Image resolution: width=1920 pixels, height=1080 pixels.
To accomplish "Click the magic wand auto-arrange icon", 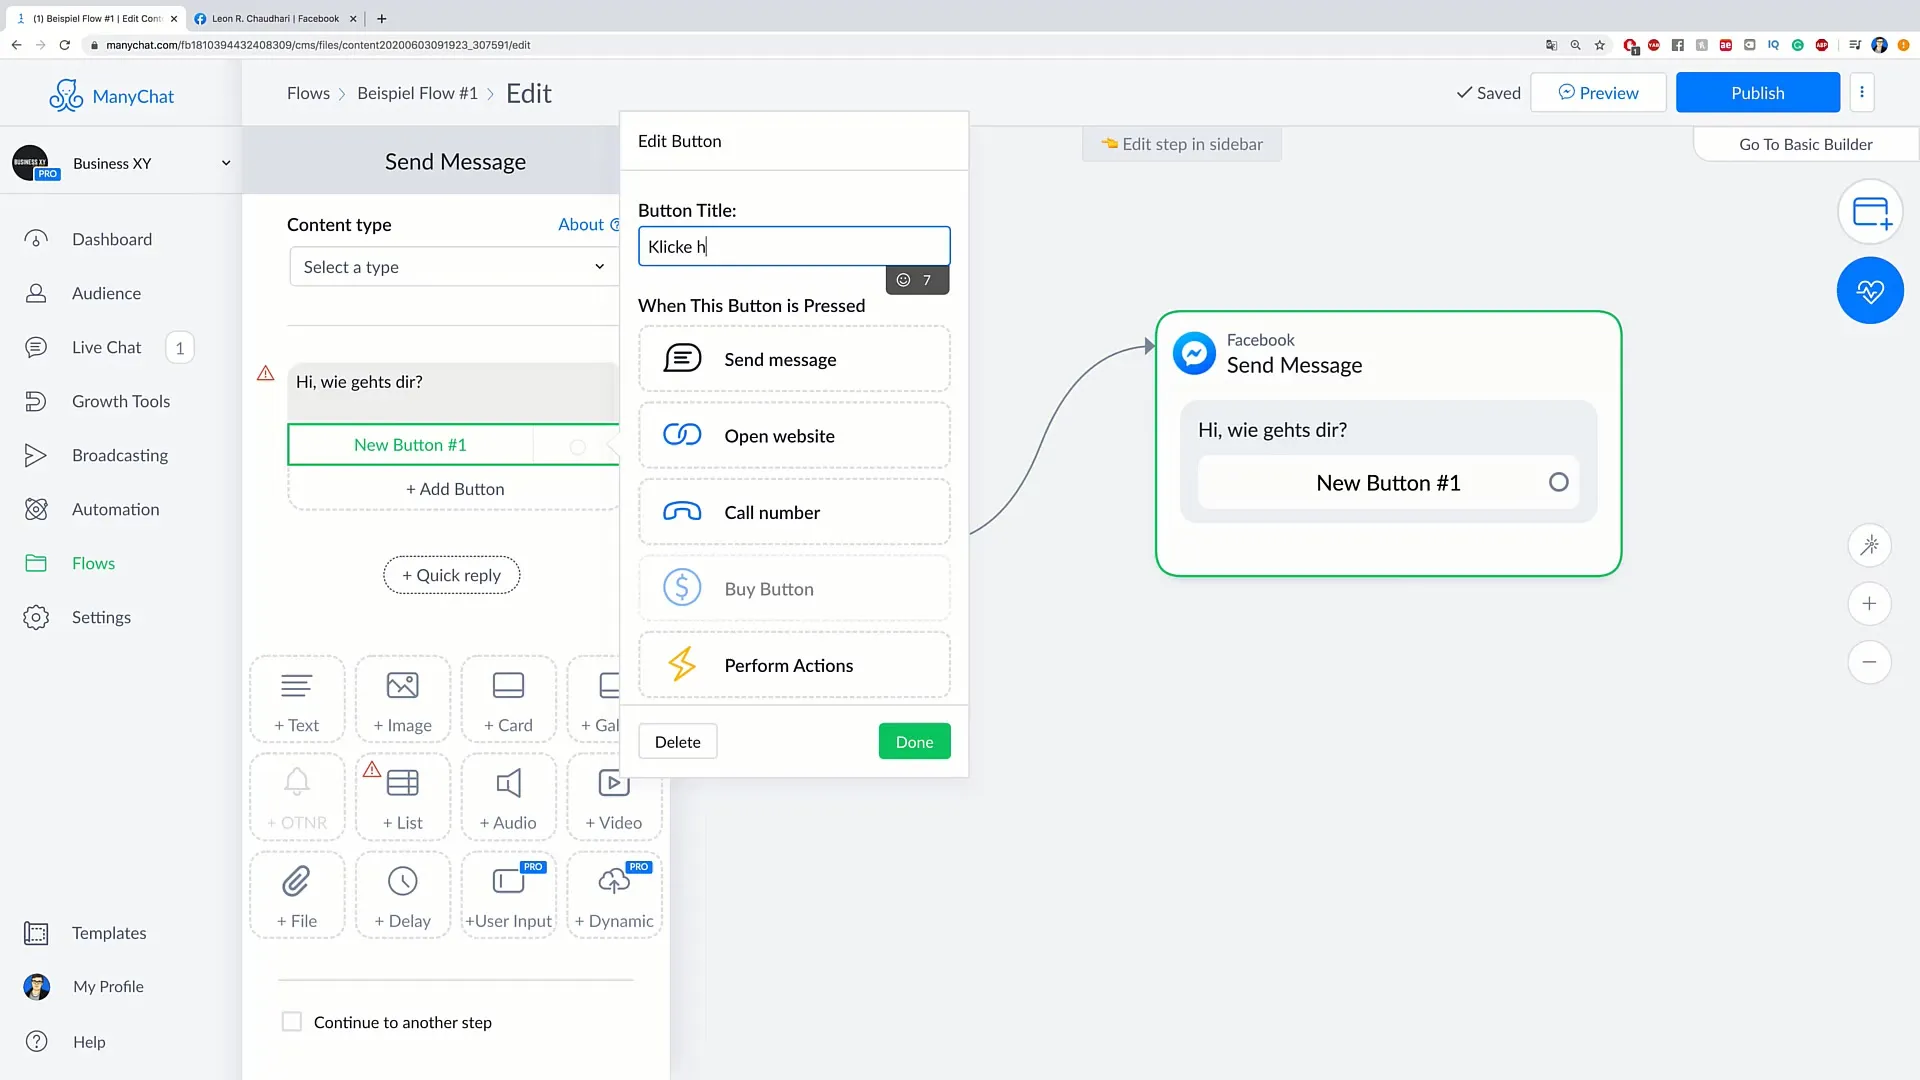I will pos(1869,545).
